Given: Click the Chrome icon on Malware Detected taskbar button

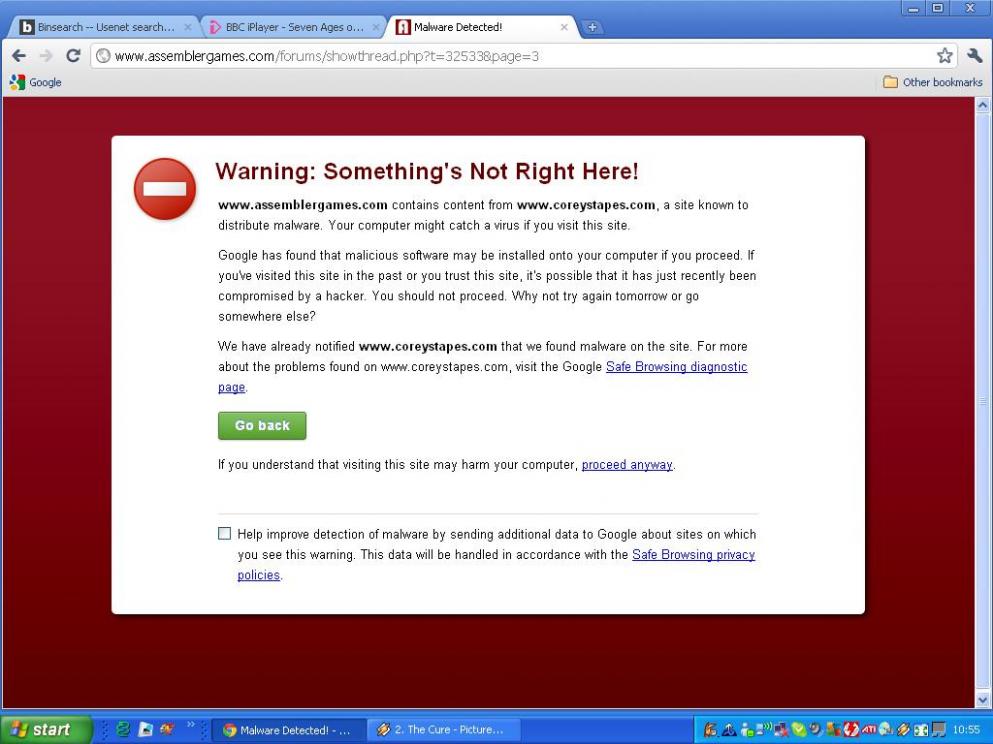Looking at the screenshot, I should (x=229, y=730).
